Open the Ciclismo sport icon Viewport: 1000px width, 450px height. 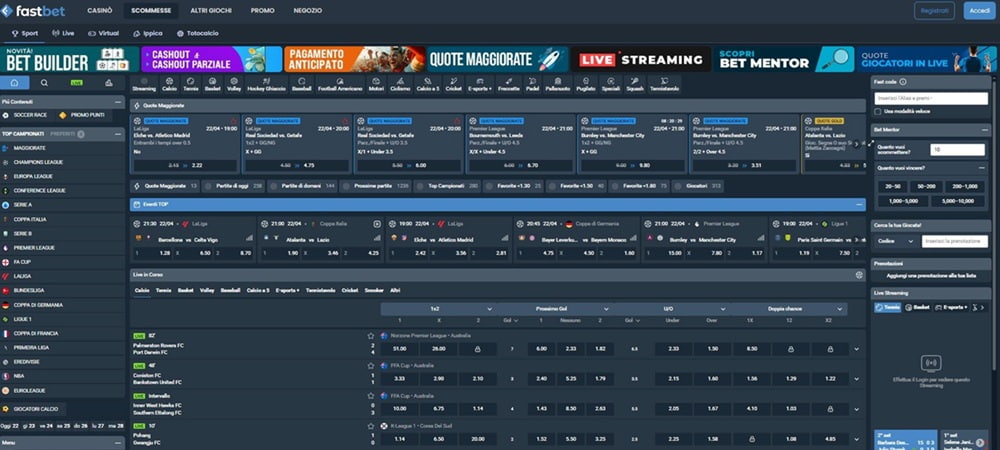[401, 84]
